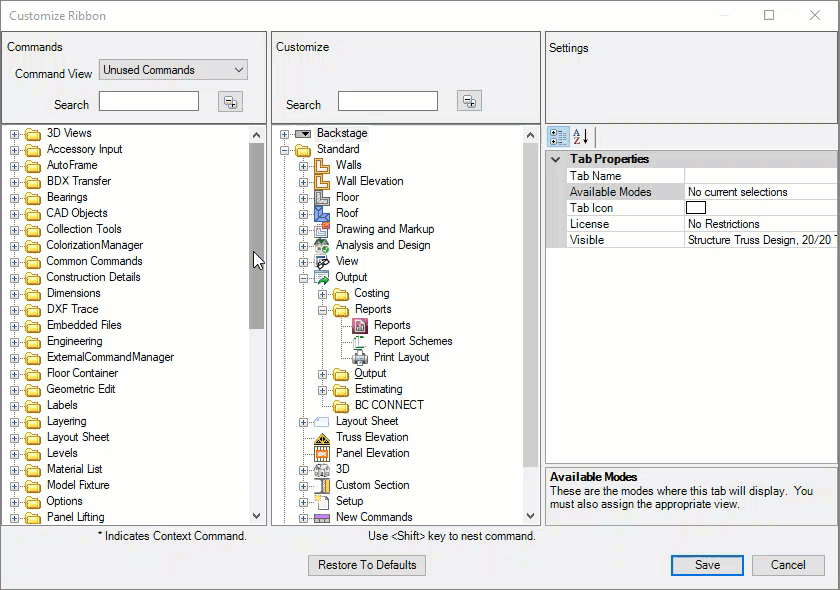
Task: Click the Cancel button
Action: pos(788,565)
